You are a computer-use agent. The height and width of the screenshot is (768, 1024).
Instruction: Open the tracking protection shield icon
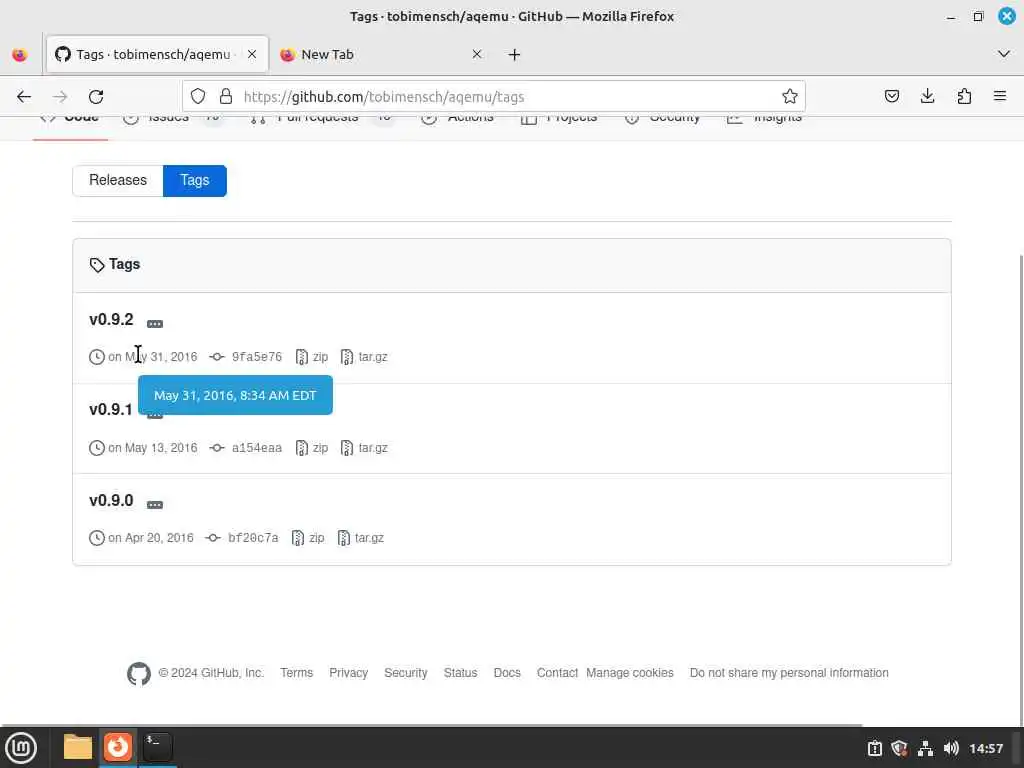[198, 97]
